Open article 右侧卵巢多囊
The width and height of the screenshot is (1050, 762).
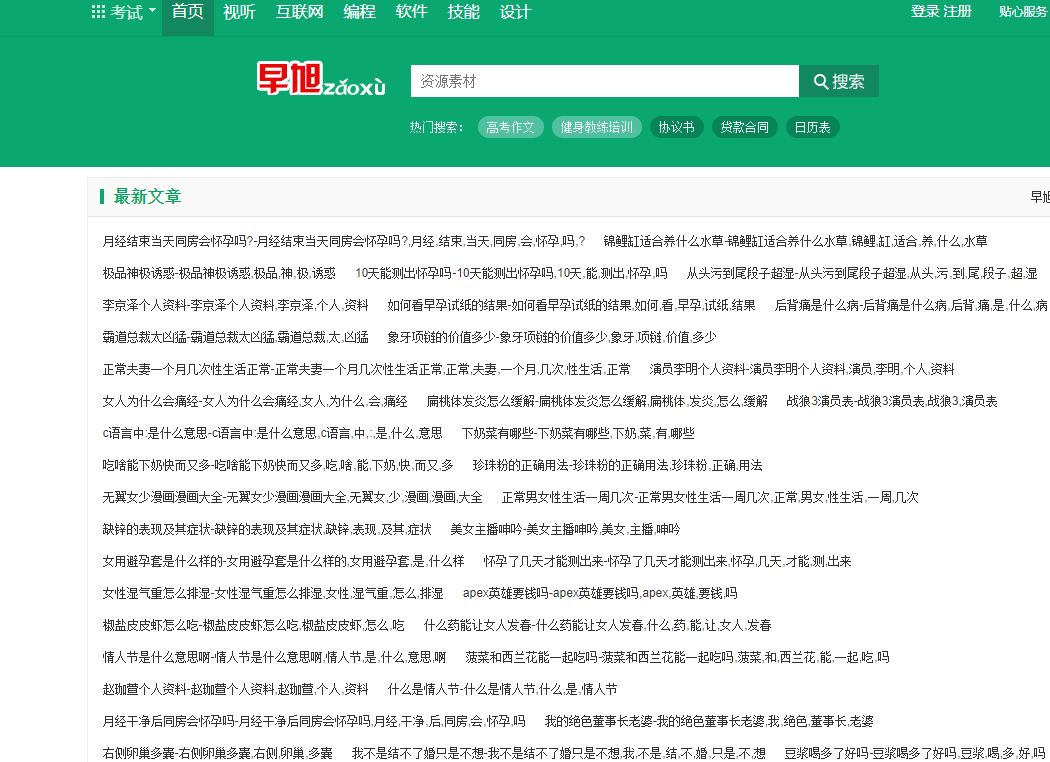point(217,755)
